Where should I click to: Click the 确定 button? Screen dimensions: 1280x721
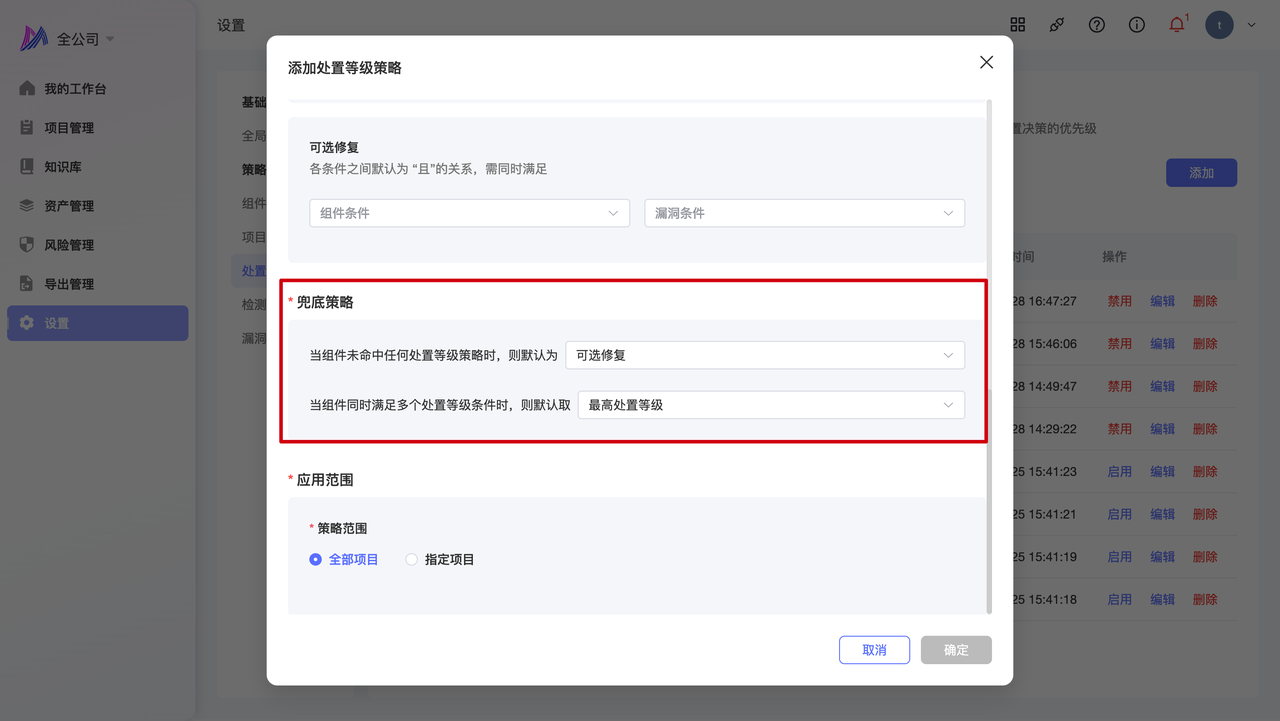coord(956,650)
